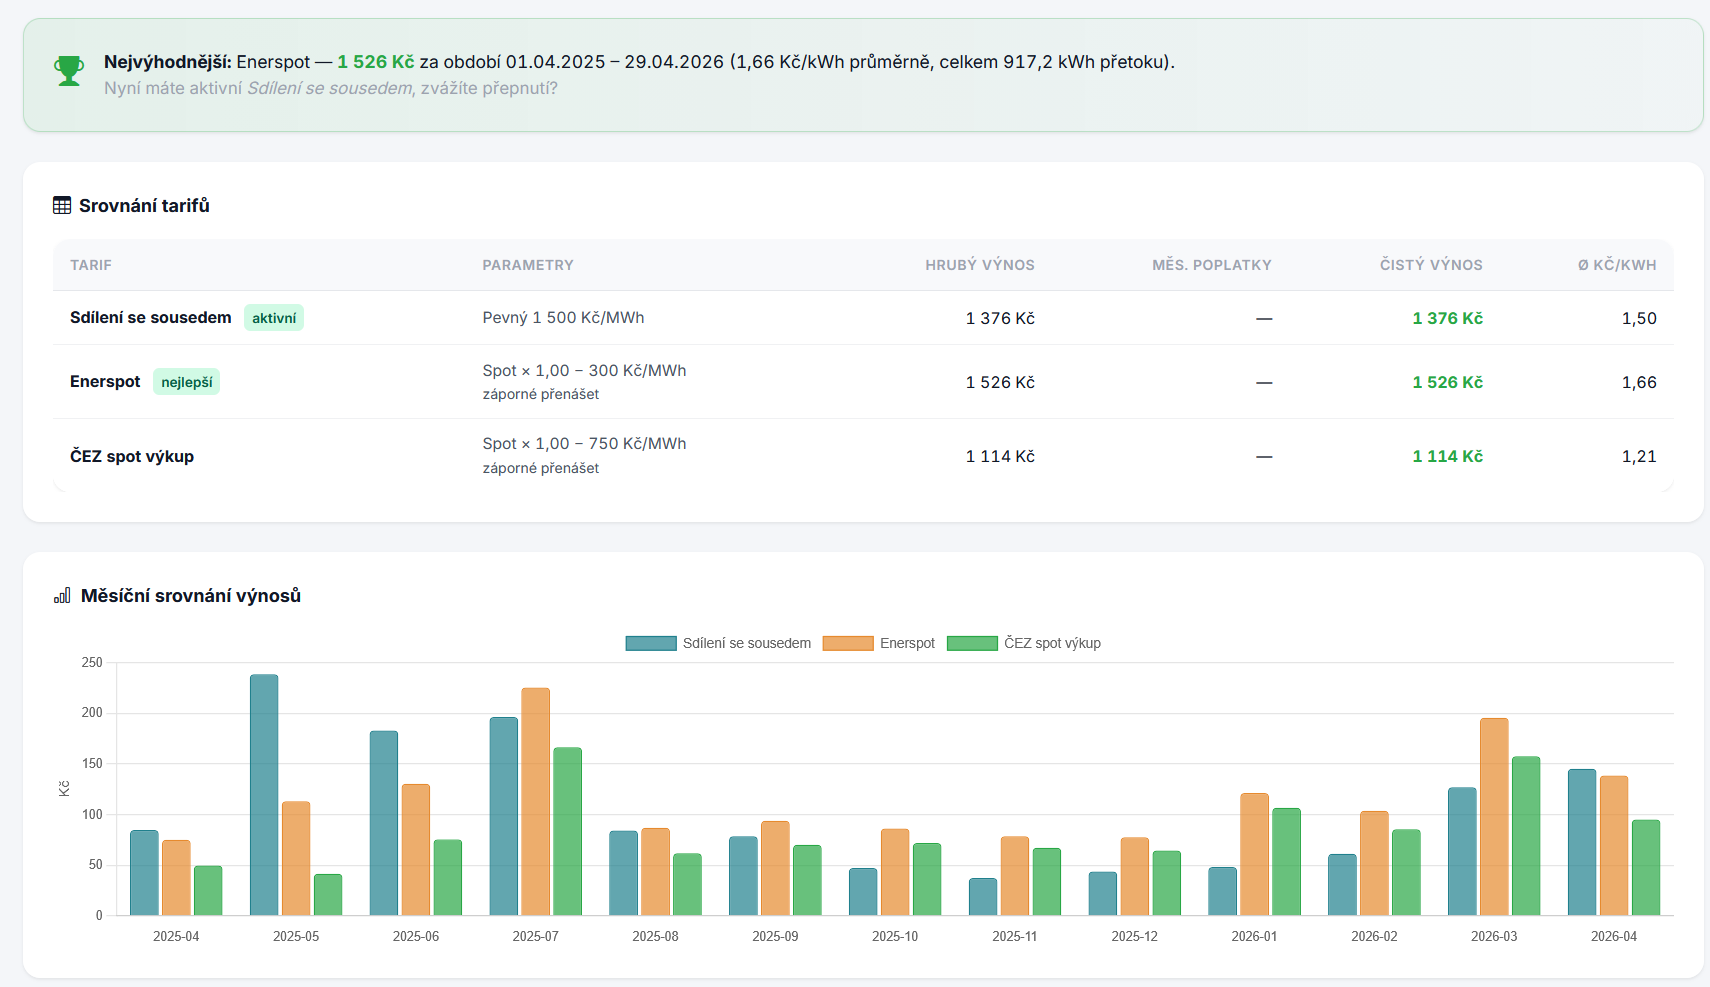Toggle the Enerspot legend series

907,643
